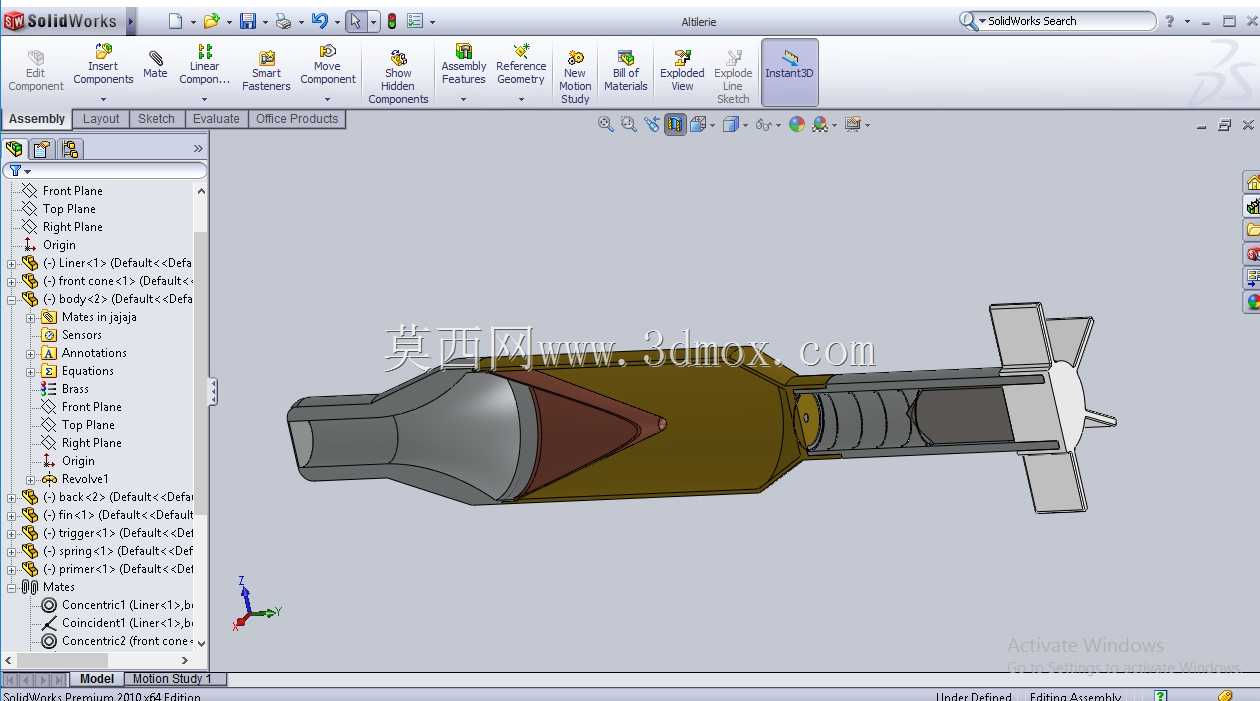Expand the SolidWorks menu flyout arrow

tap(131, 21)
